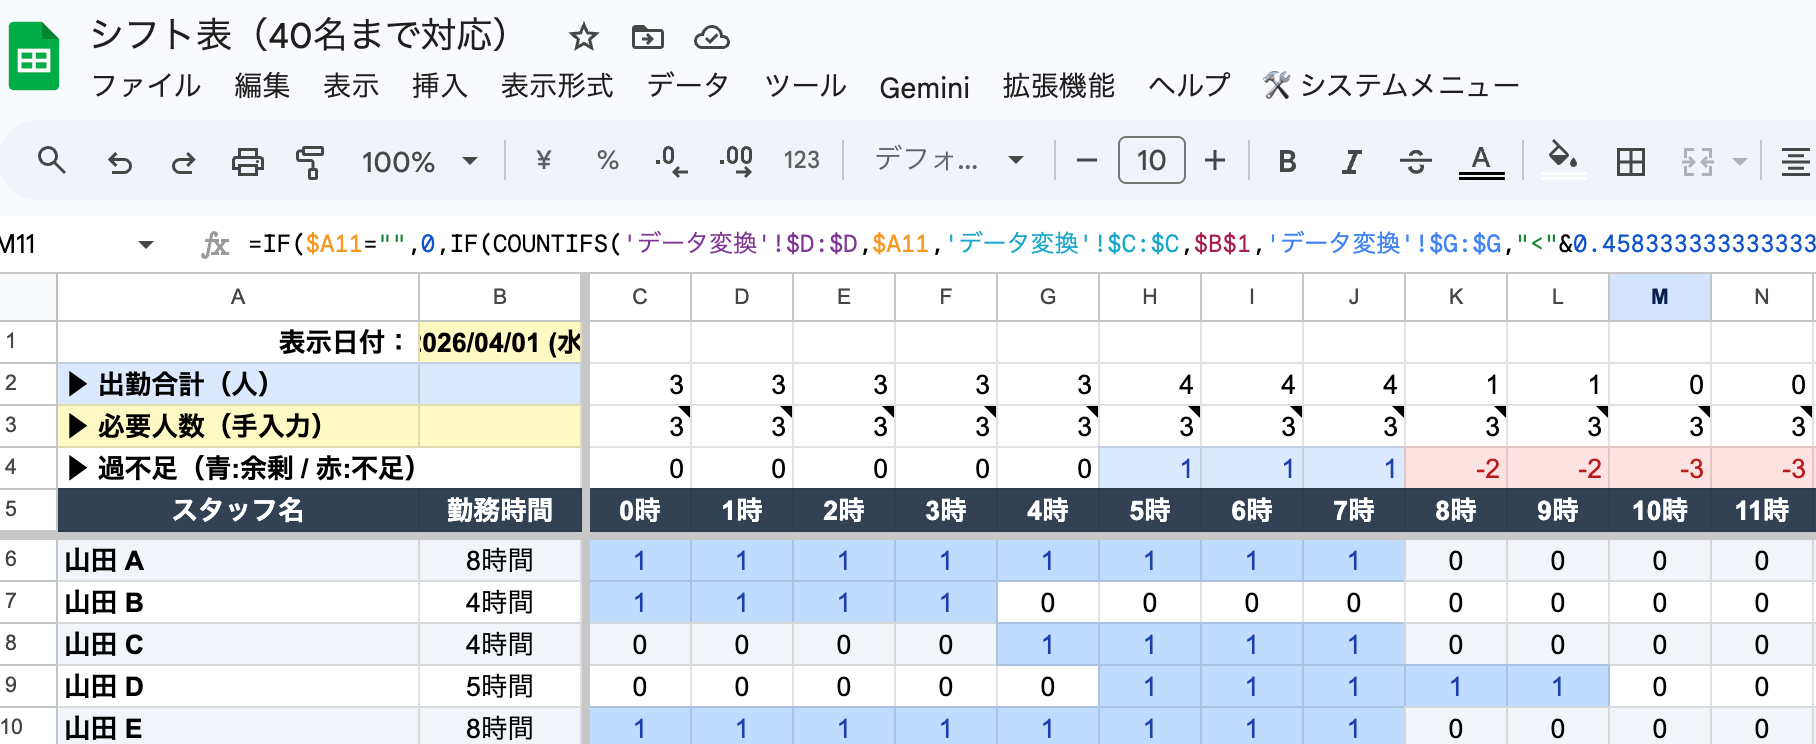Click the 勤務時間 header cell
The image size is (1816, 744).
coord(500,510)
